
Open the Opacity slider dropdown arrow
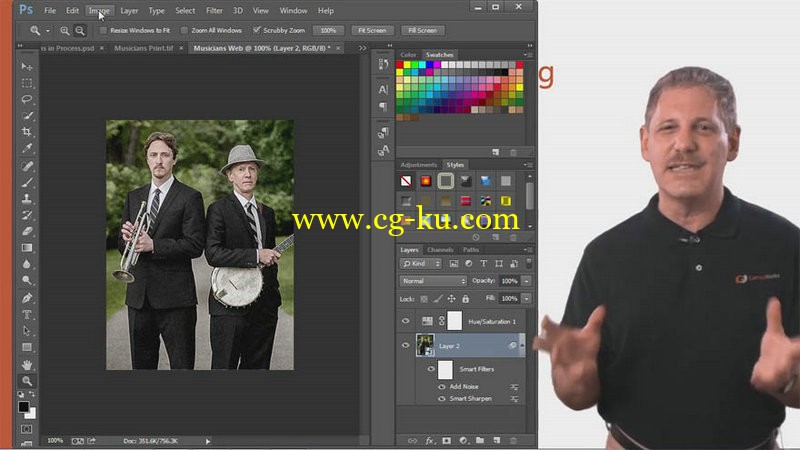point(527,281)
